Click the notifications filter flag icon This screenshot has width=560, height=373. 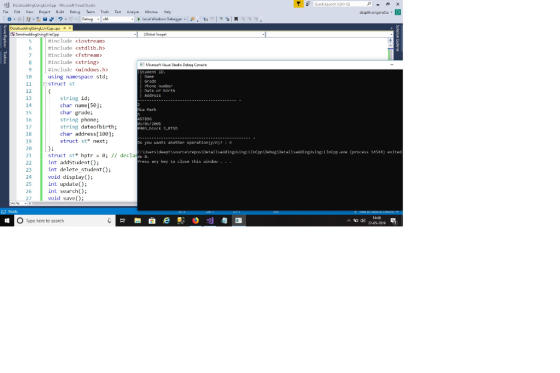pos(298,4)
